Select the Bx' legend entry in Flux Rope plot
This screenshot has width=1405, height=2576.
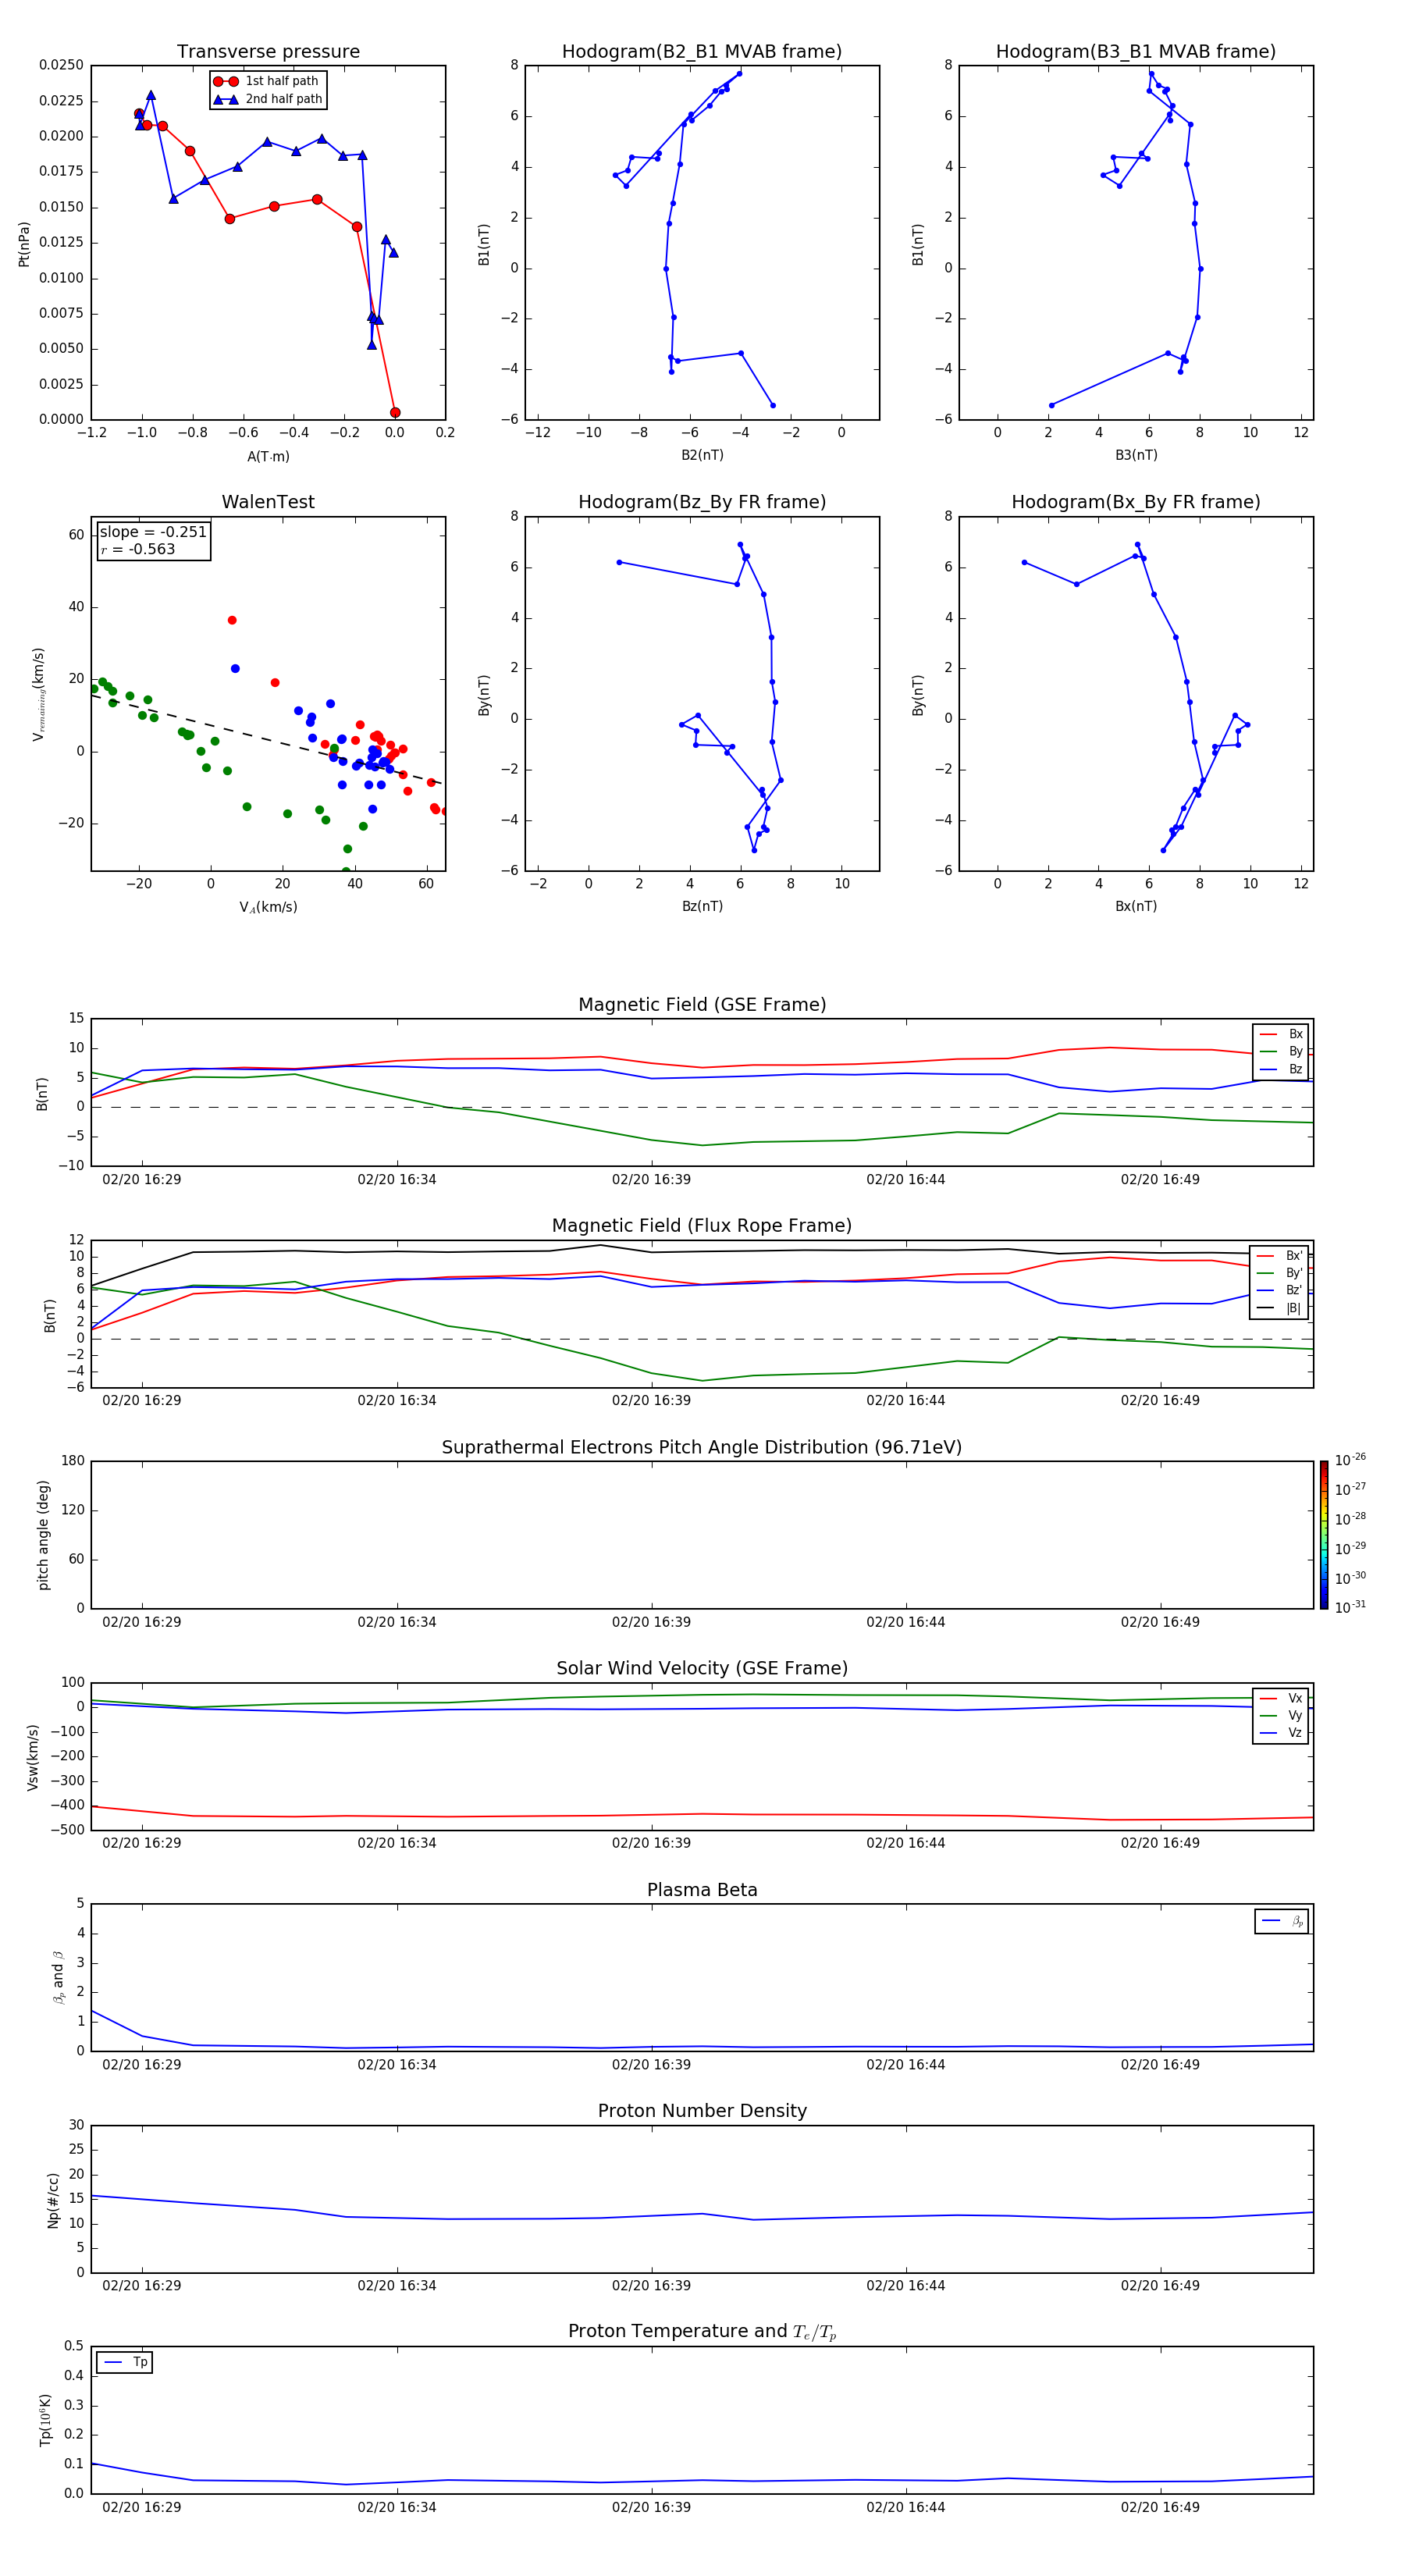click(x=1280, y=1256)
